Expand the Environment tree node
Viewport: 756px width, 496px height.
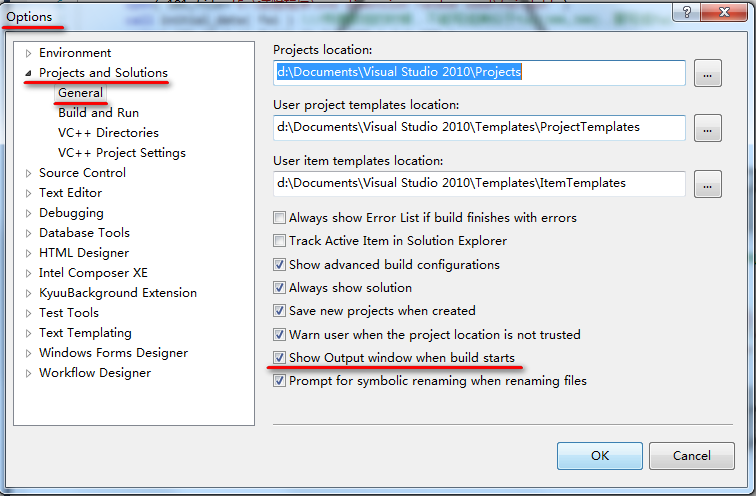[29, 53]
